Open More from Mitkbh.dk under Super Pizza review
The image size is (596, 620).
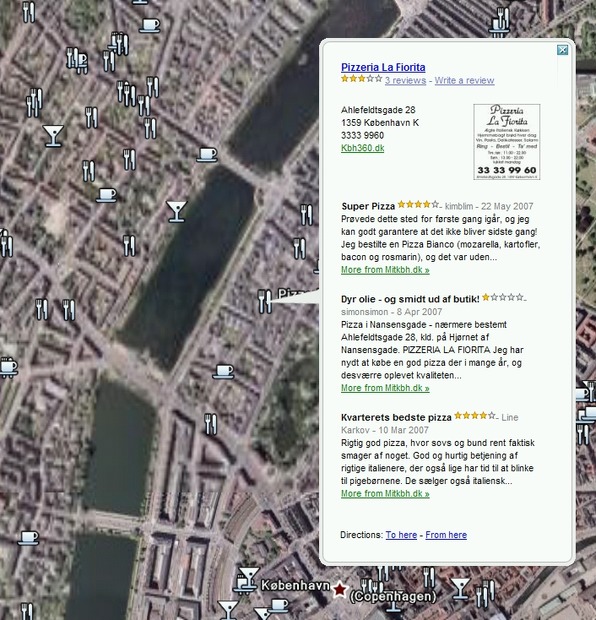click(x=385, y=270)
